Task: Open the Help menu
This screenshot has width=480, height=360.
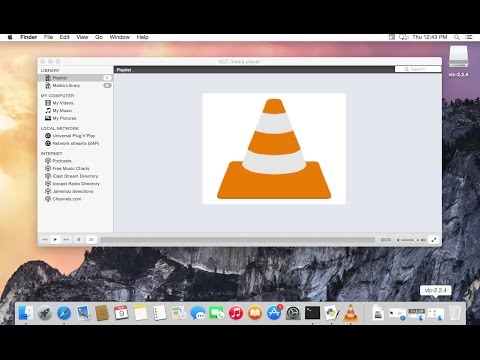Action: [142, 37]
